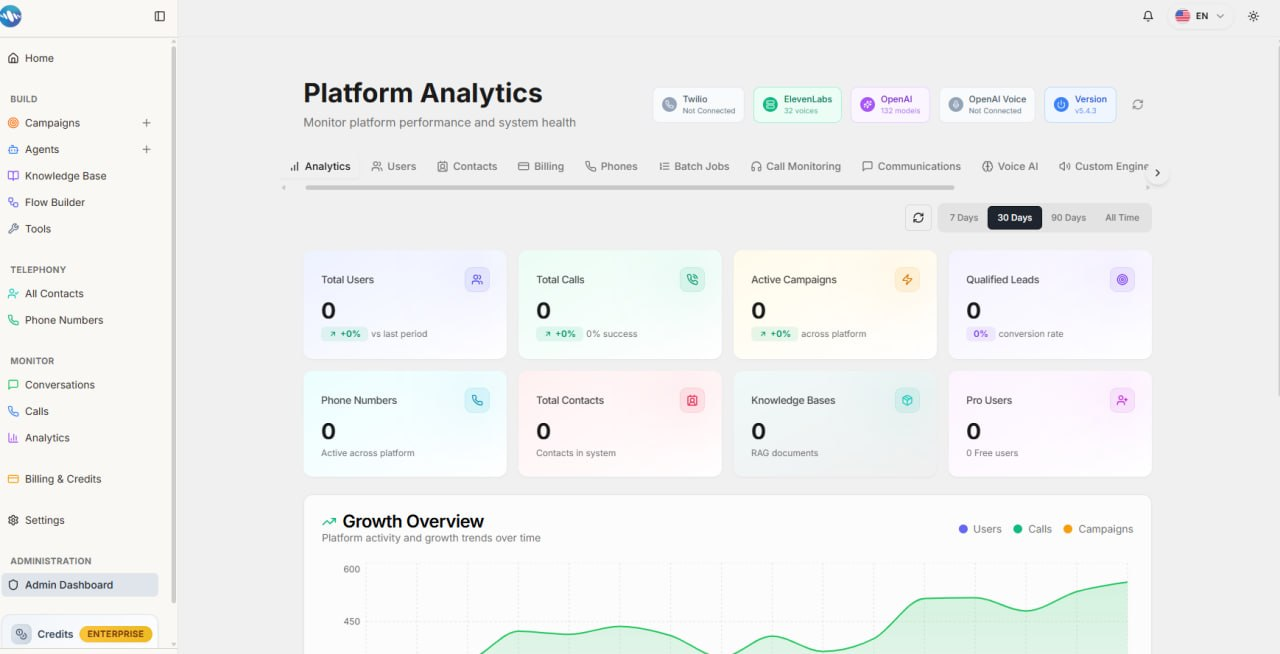Click the OpenAI 132 models chip
This screenshot has height=654, width=1280.
coord(890,105)
